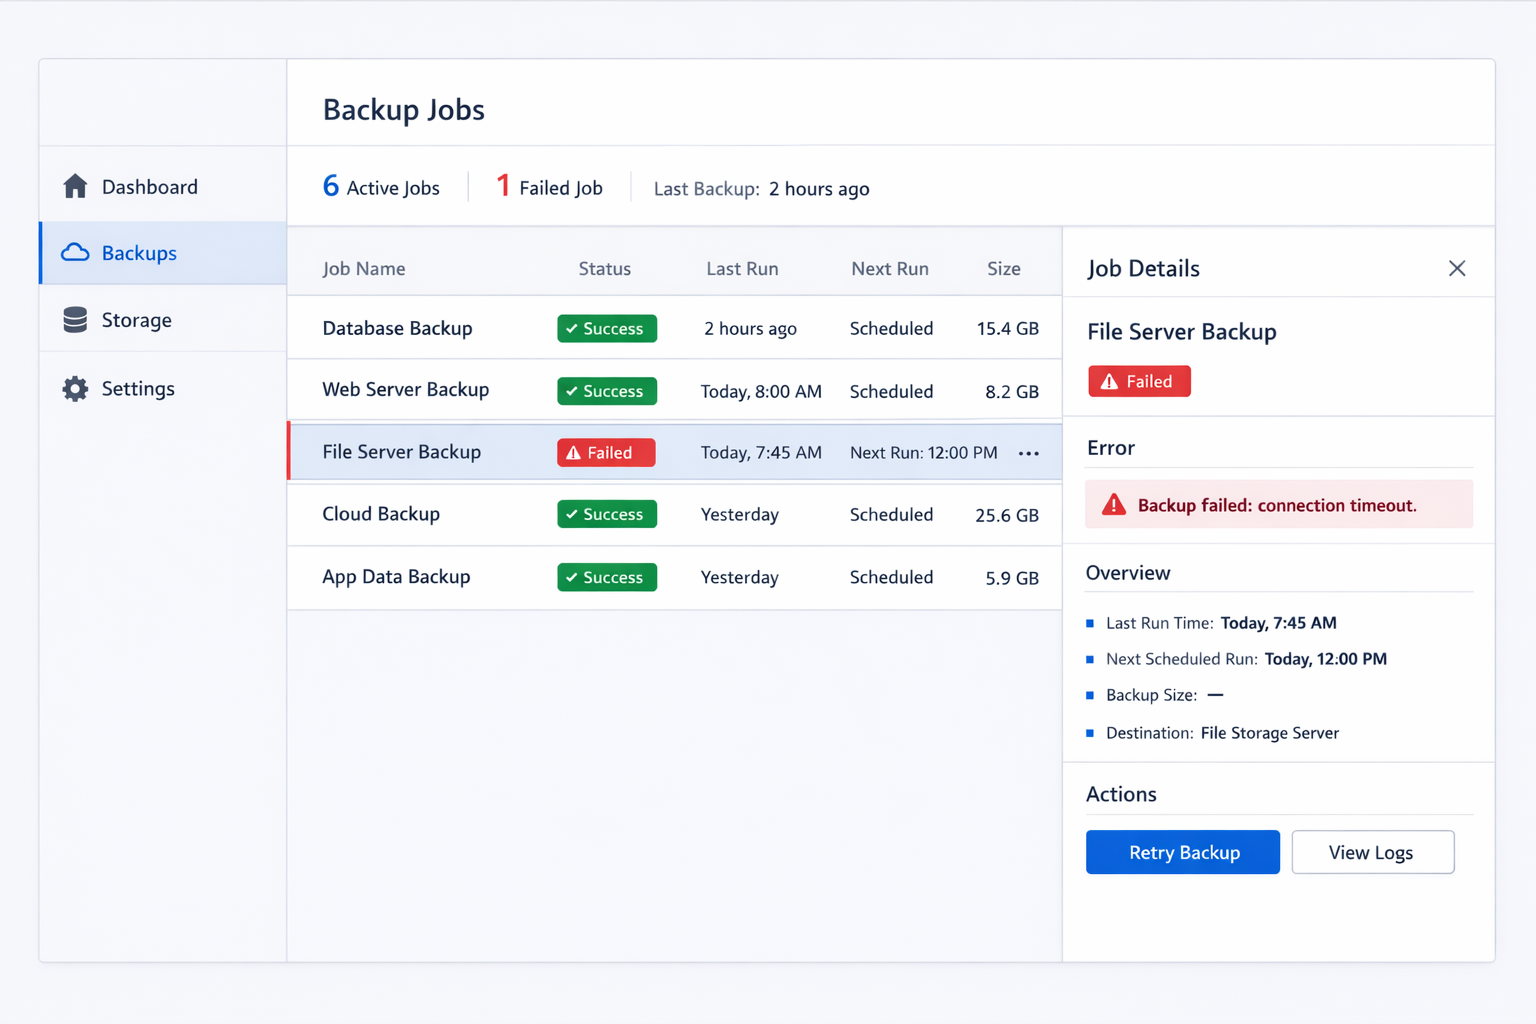
Task: Open View Logs for the failed job
Action: tap(1372, 852)
